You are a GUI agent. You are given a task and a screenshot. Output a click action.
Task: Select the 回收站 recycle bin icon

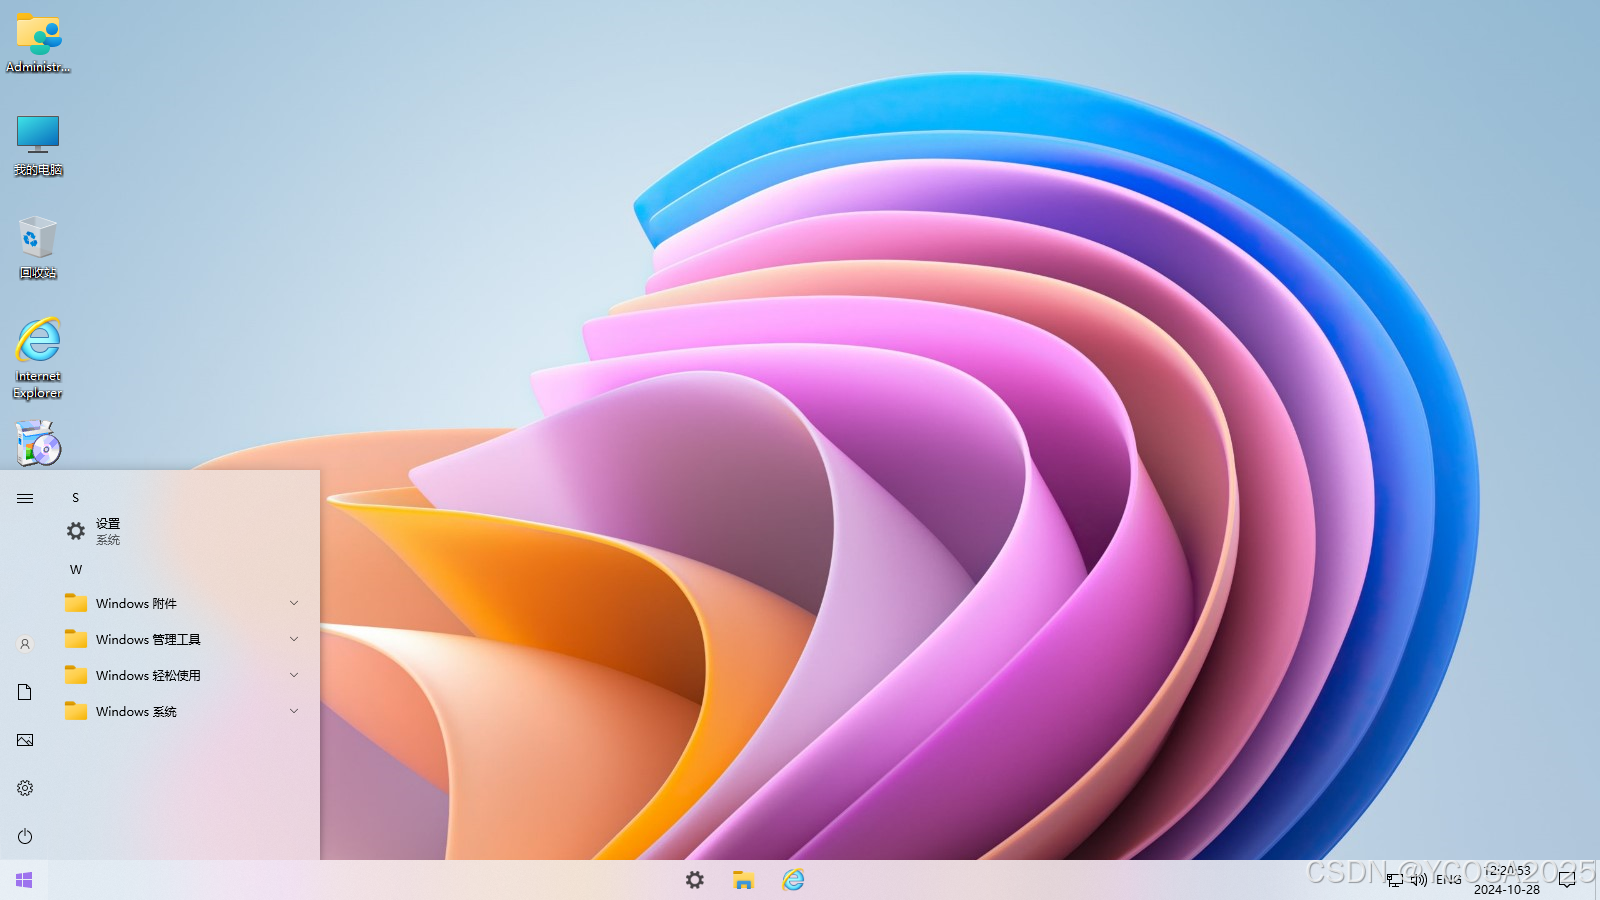(38, 247)
